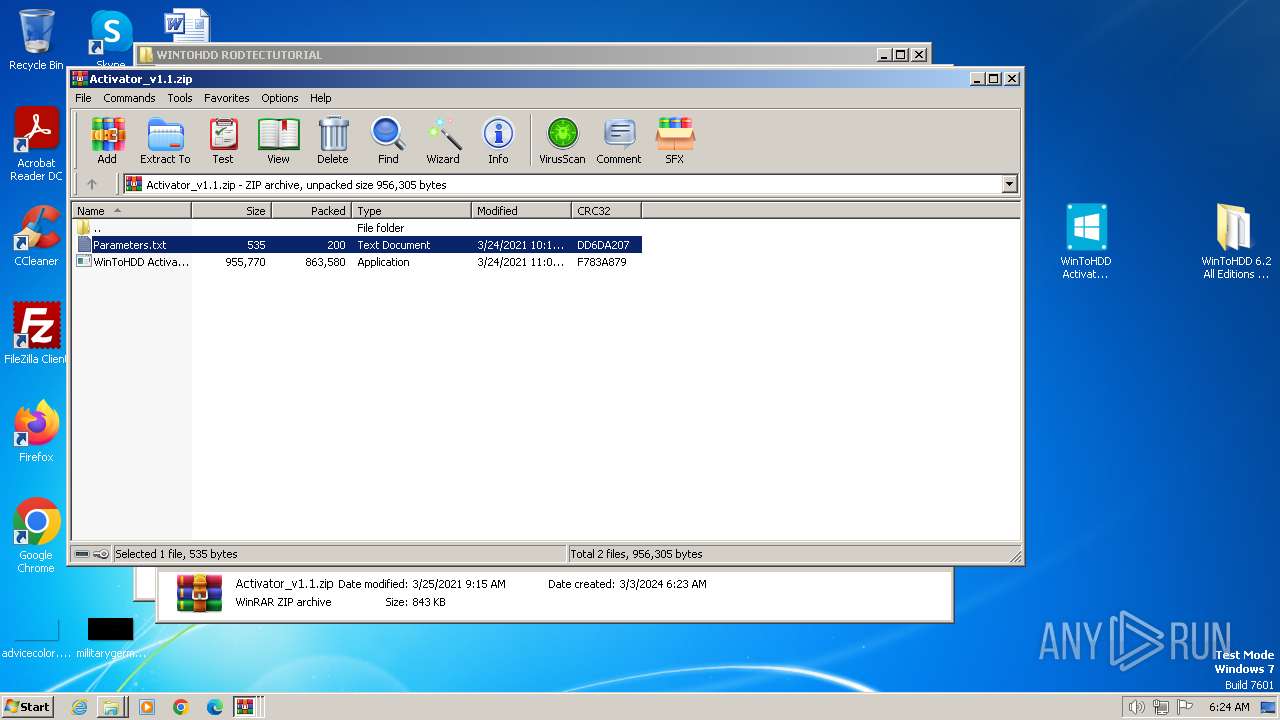This screenshot has height=720, width=1280.
Task: Click the drive icon in status bar
Action: [x=82, y=554]
